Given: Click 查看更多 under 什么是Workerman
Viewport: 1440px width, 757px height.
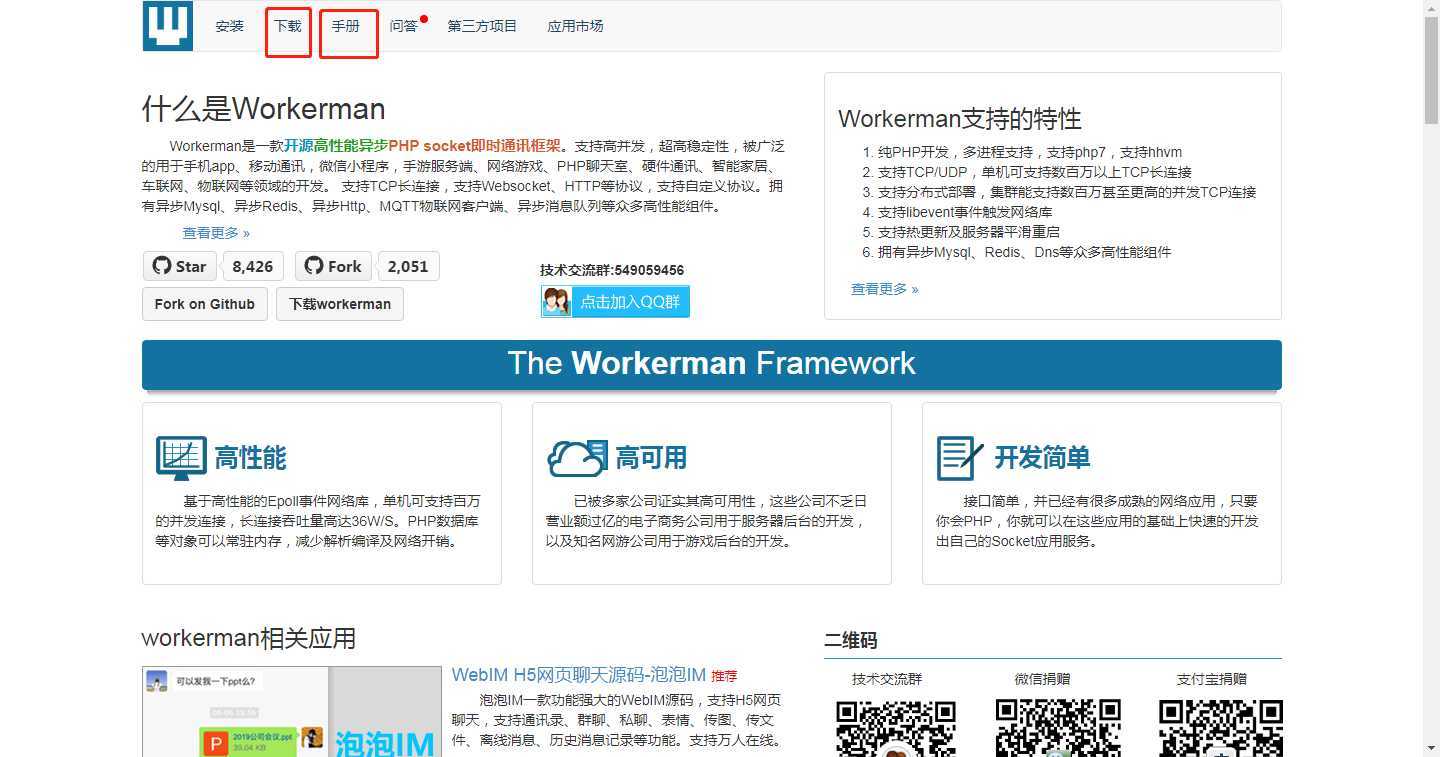Looking at the screenshot, I should coord(216,233).
